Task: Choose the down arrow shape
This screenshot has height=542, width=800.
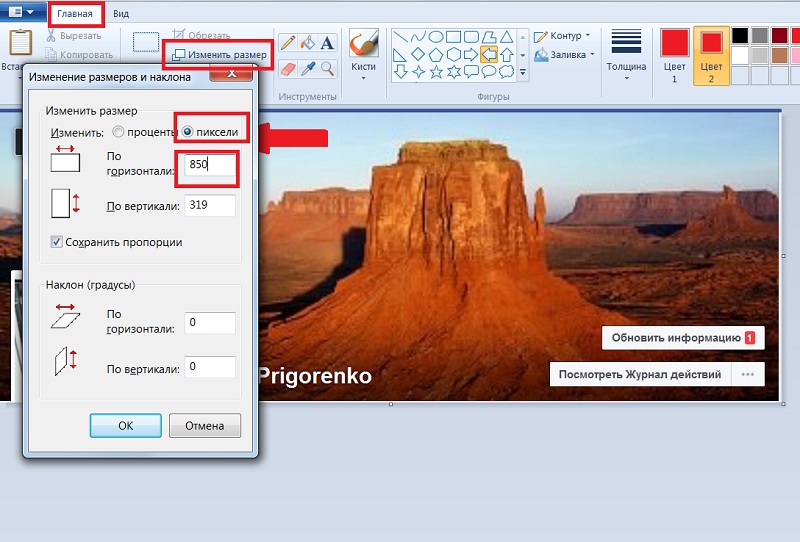Action: pos(401,71)
